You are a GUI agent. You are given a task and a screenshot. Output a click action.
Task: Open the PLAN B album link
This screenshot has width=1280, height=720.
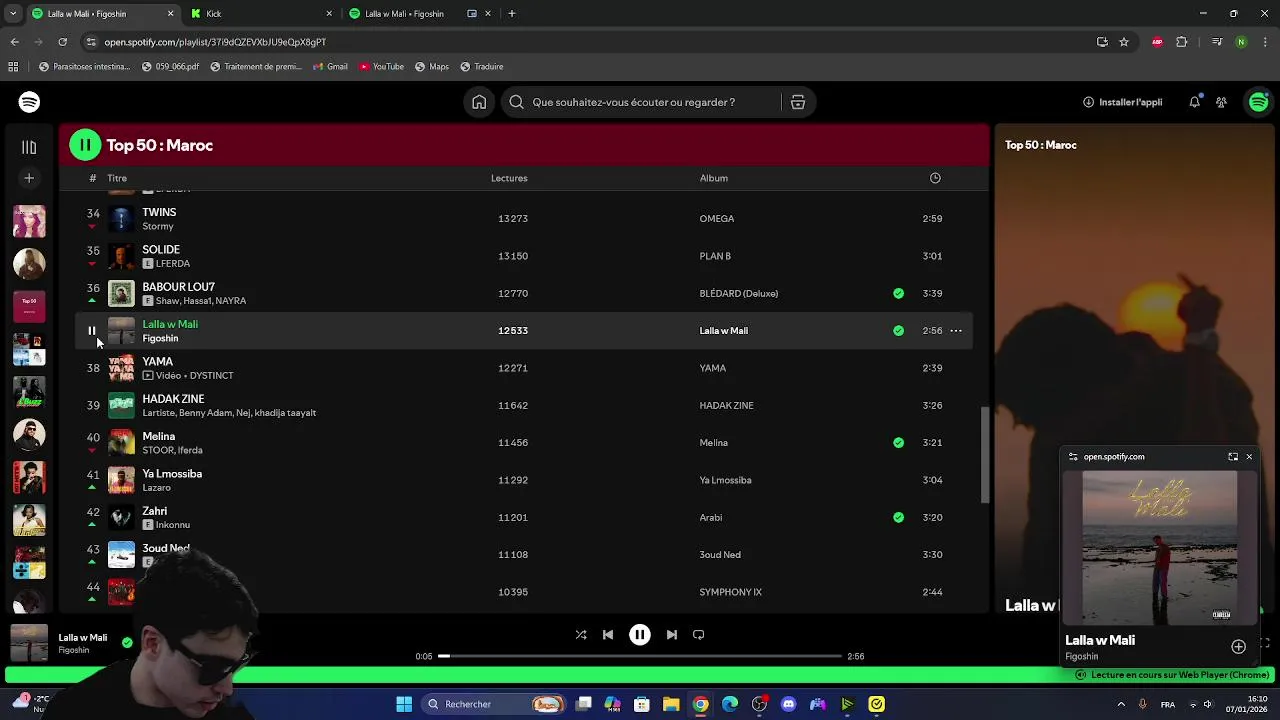[x=715, y=256]
